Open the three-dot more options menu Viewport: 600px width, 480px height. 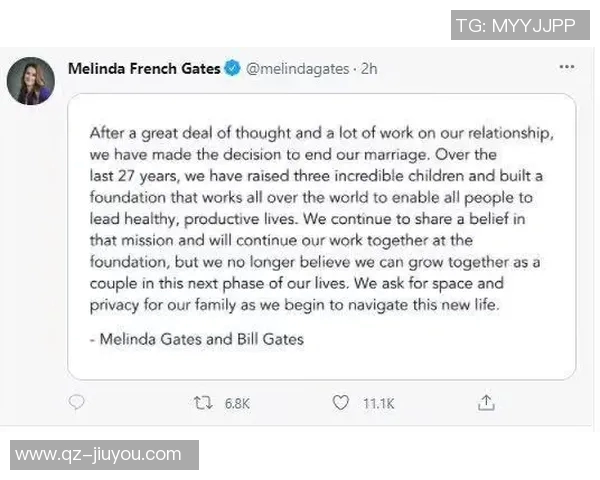tap(567, 67)
